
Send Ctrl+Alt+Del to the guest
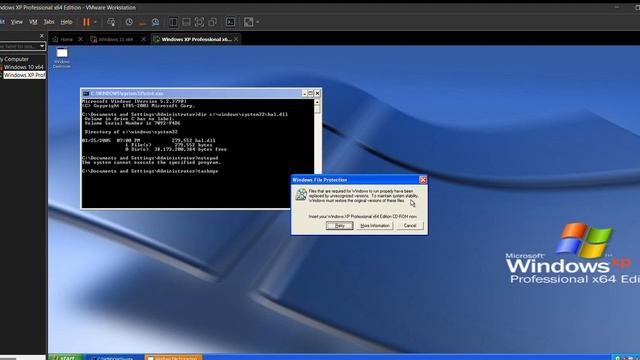click(111, 22)
